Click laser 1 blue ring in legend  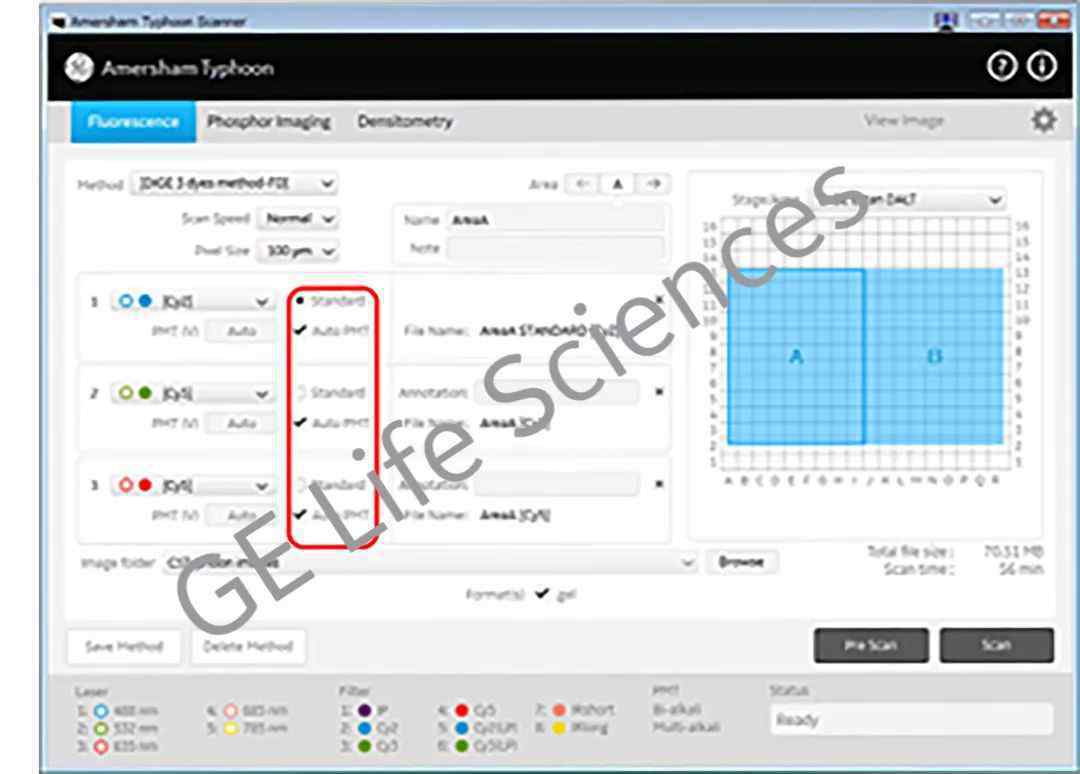point(101,711)
